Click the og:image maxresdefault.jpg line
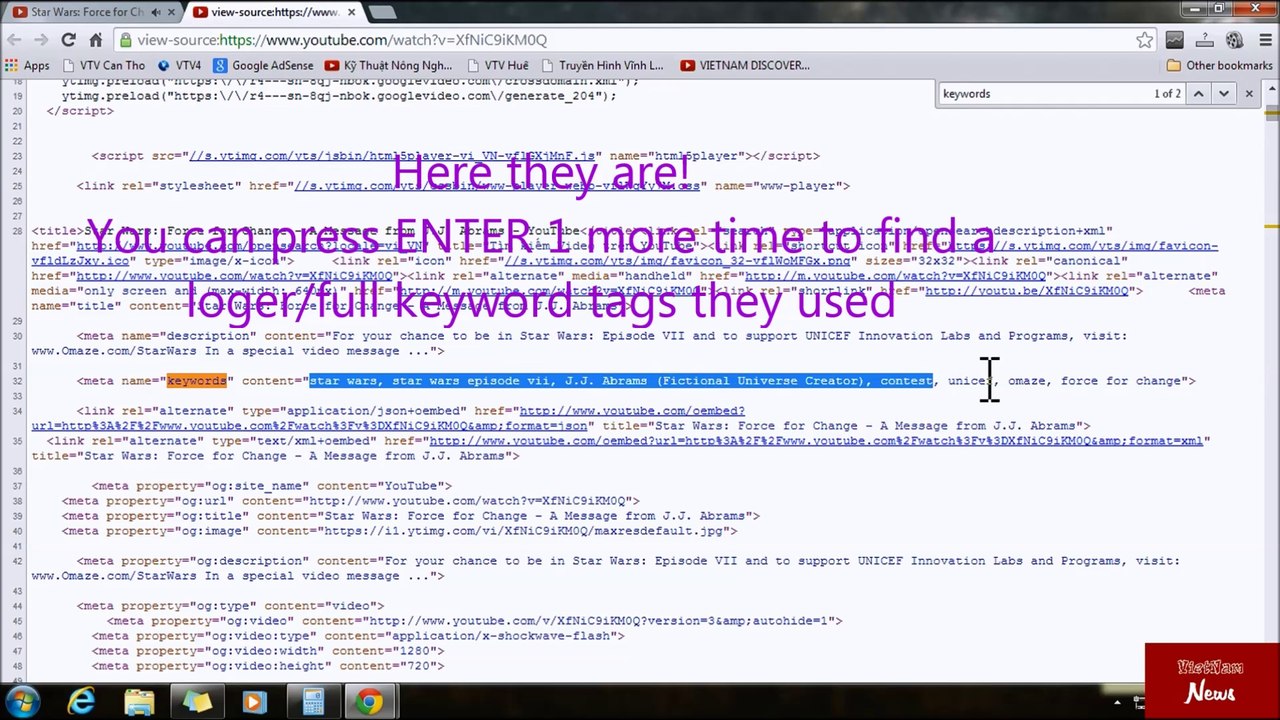Viewport: 1280px width, 720px height. 399,531
